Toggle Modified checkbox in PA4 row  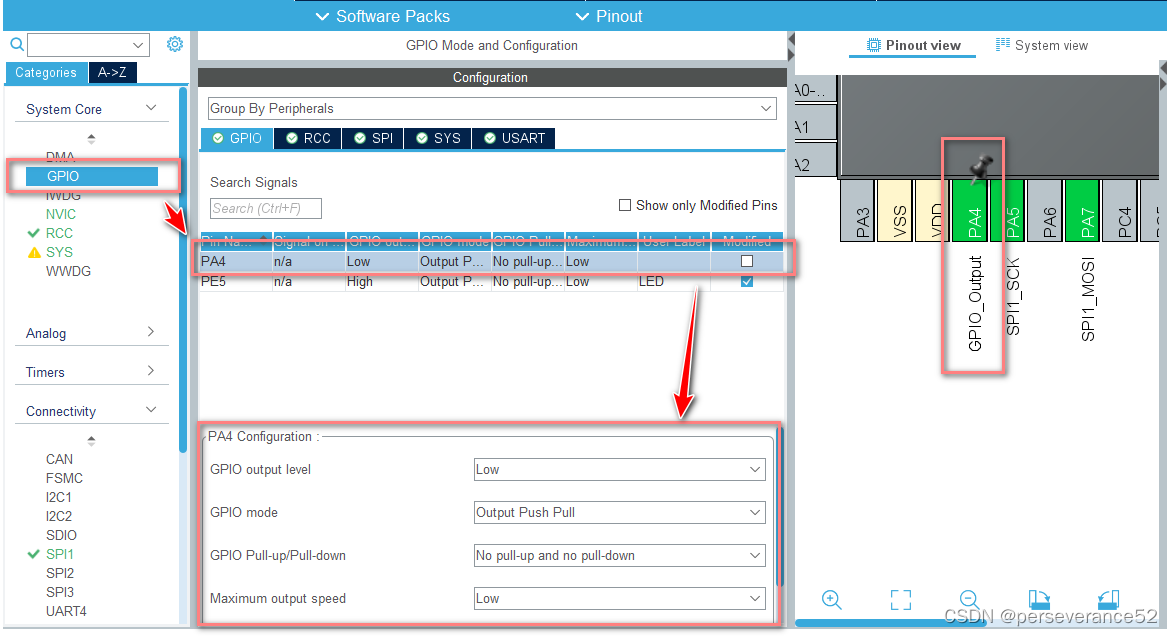coord(747,262)
